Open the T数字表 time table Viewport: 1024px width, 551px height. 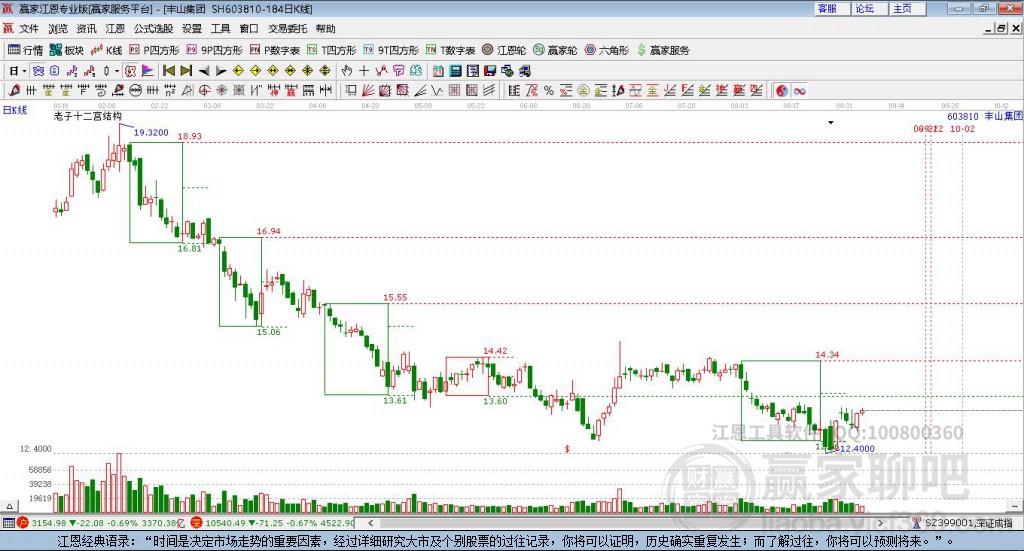pos(451,50)
